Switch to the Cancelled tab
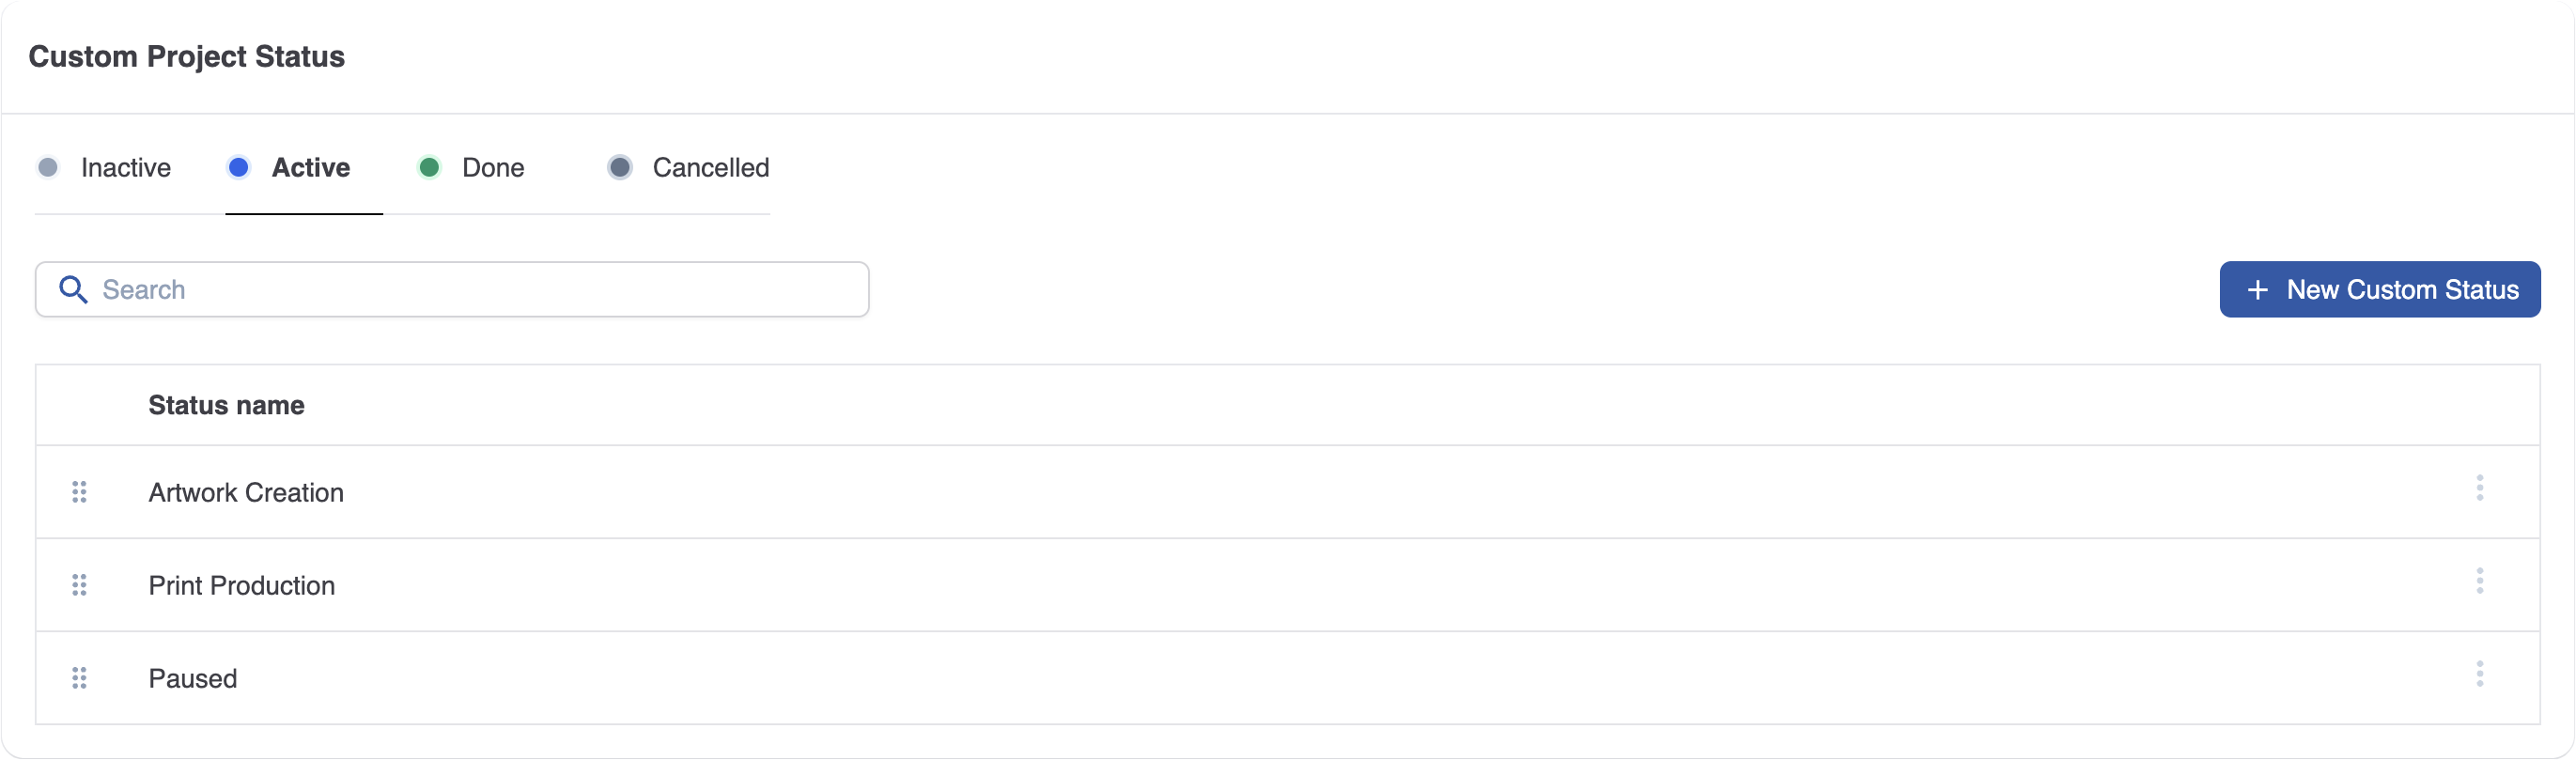 click(x=710, y=167)
